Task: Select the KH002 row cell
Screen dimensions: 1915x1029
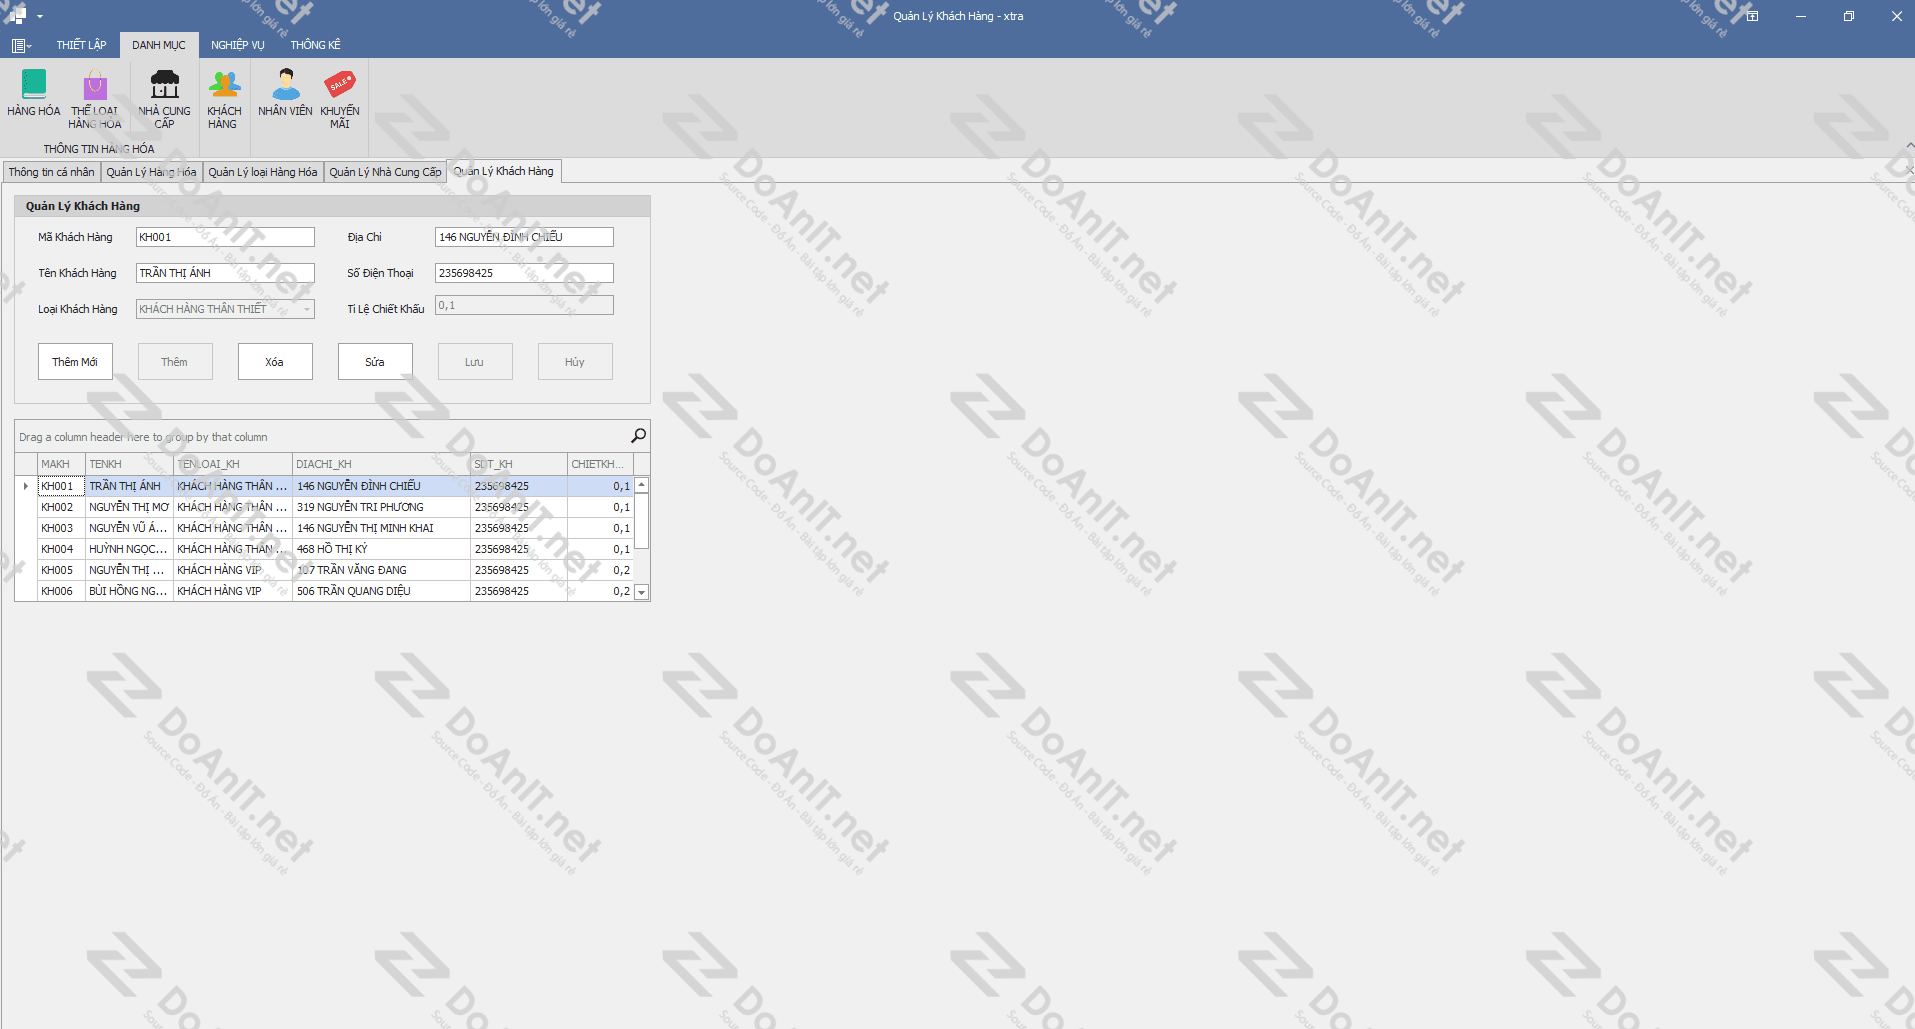Action: pos(61,507)
